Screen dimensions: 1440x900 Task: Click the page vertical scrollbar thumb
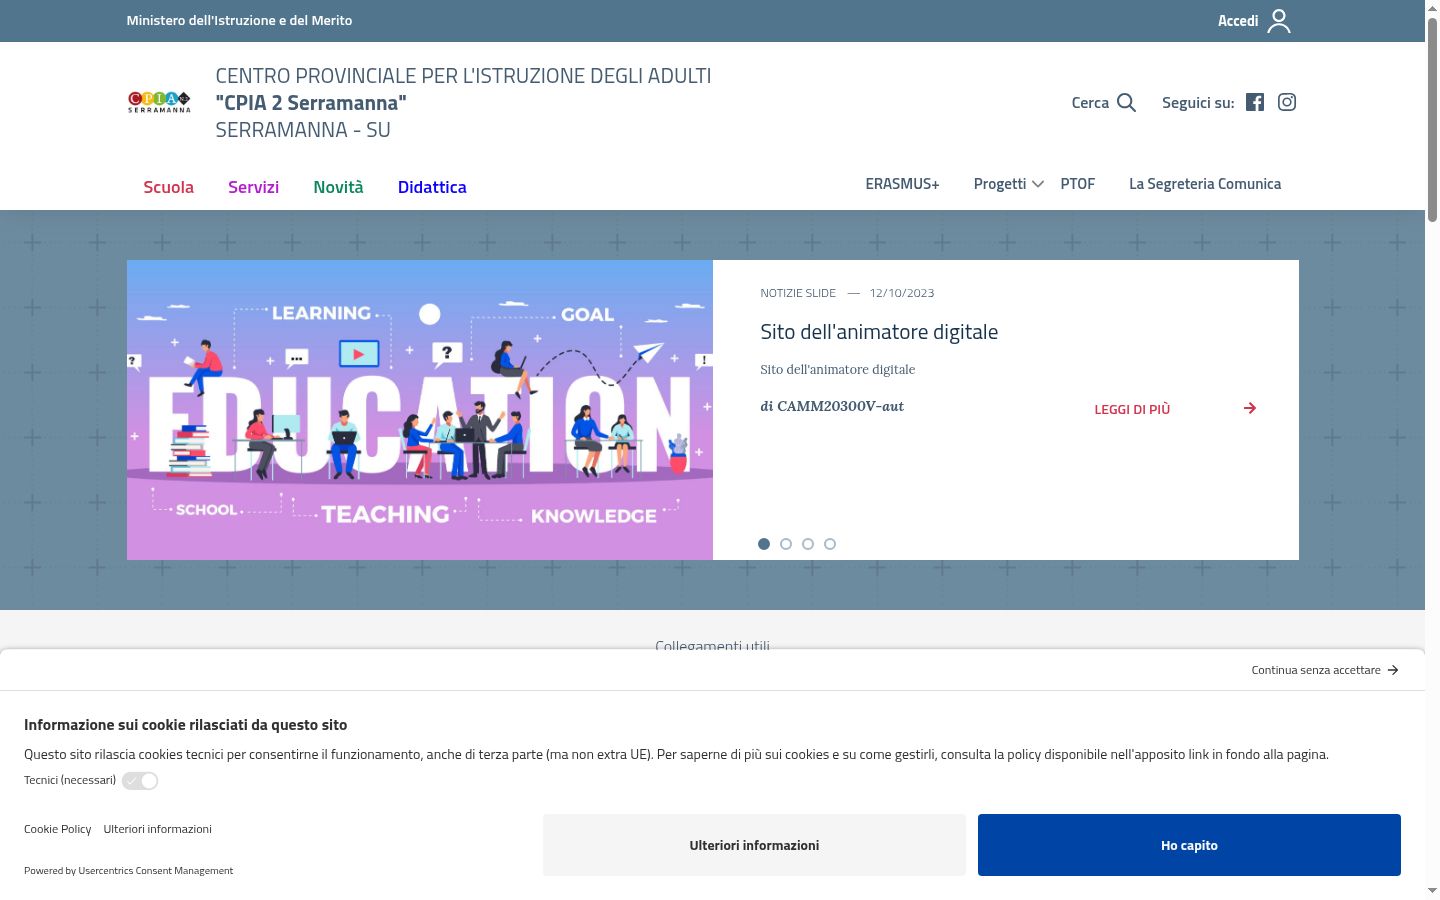pyautogui.click(x=1432, y=118)
